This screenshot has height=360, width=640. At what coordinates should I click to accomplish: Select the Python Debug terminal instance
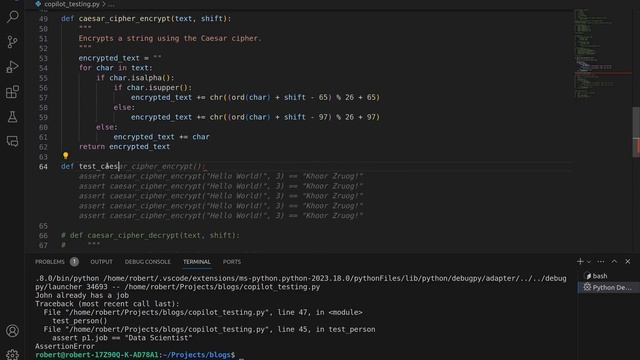[x=608, y=287]
